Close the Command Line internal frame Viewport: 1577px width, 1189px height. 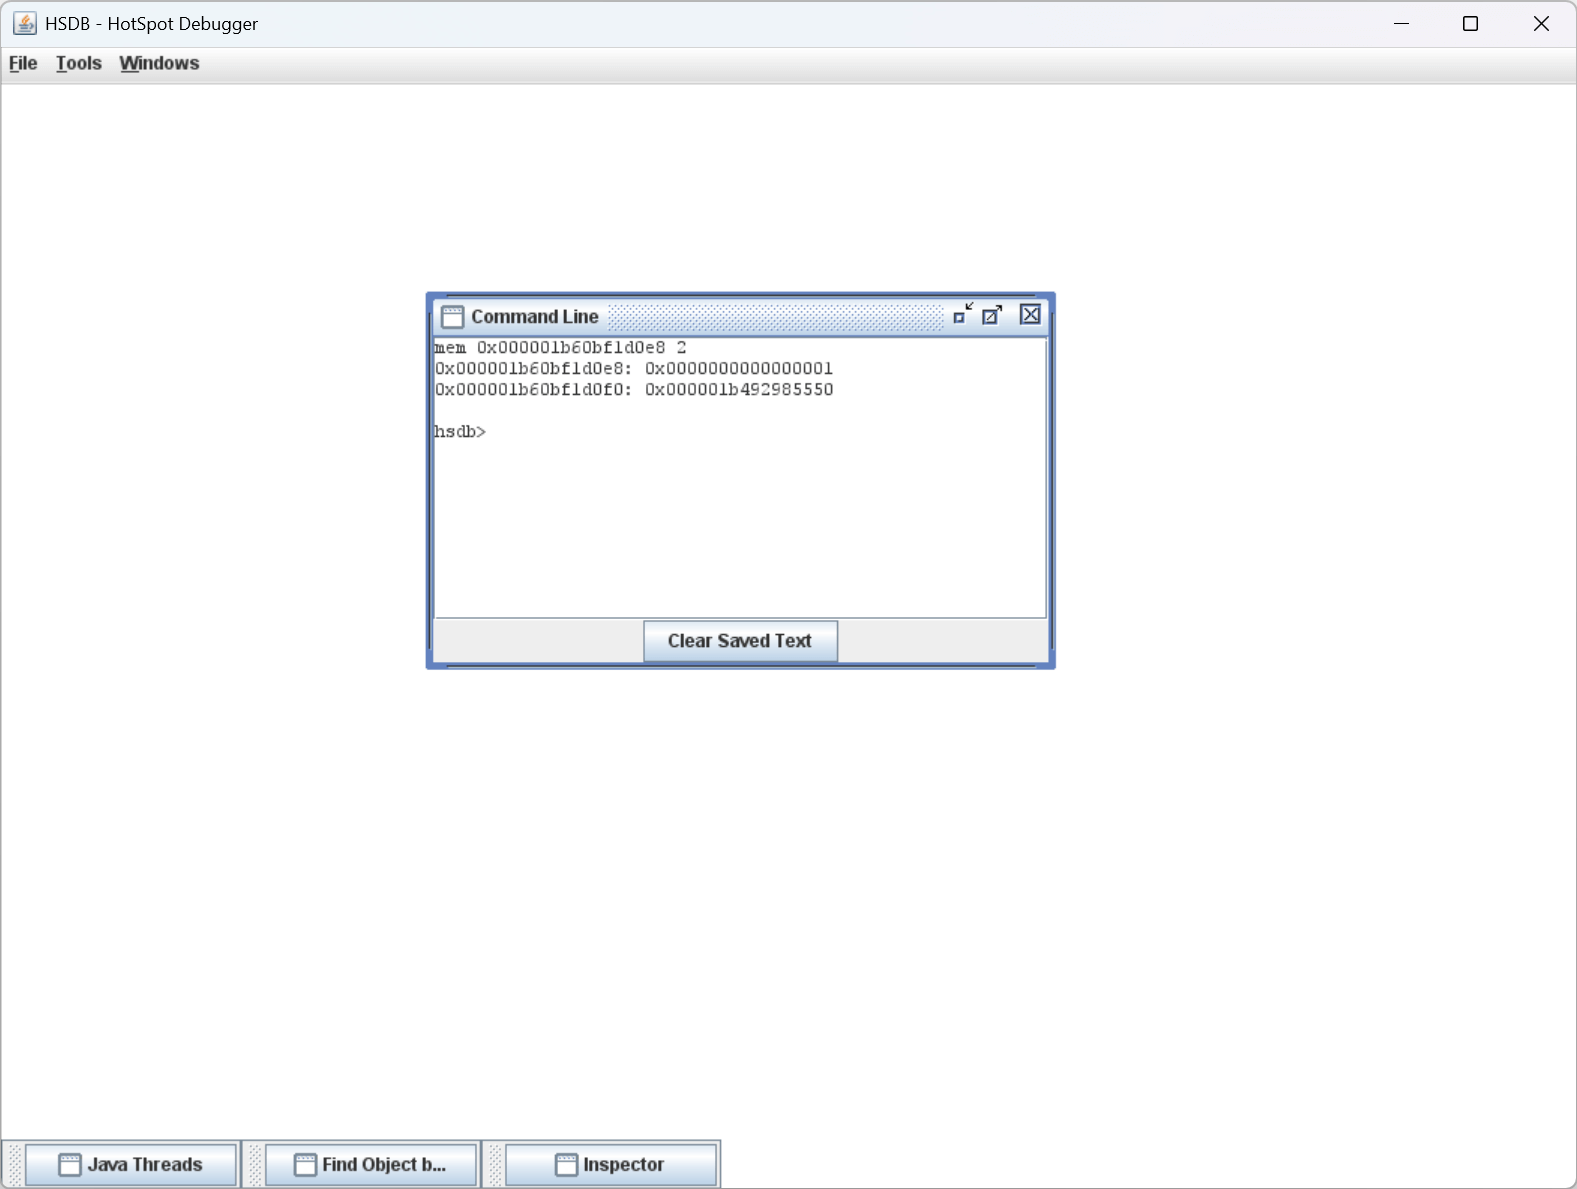(1030, 315)
